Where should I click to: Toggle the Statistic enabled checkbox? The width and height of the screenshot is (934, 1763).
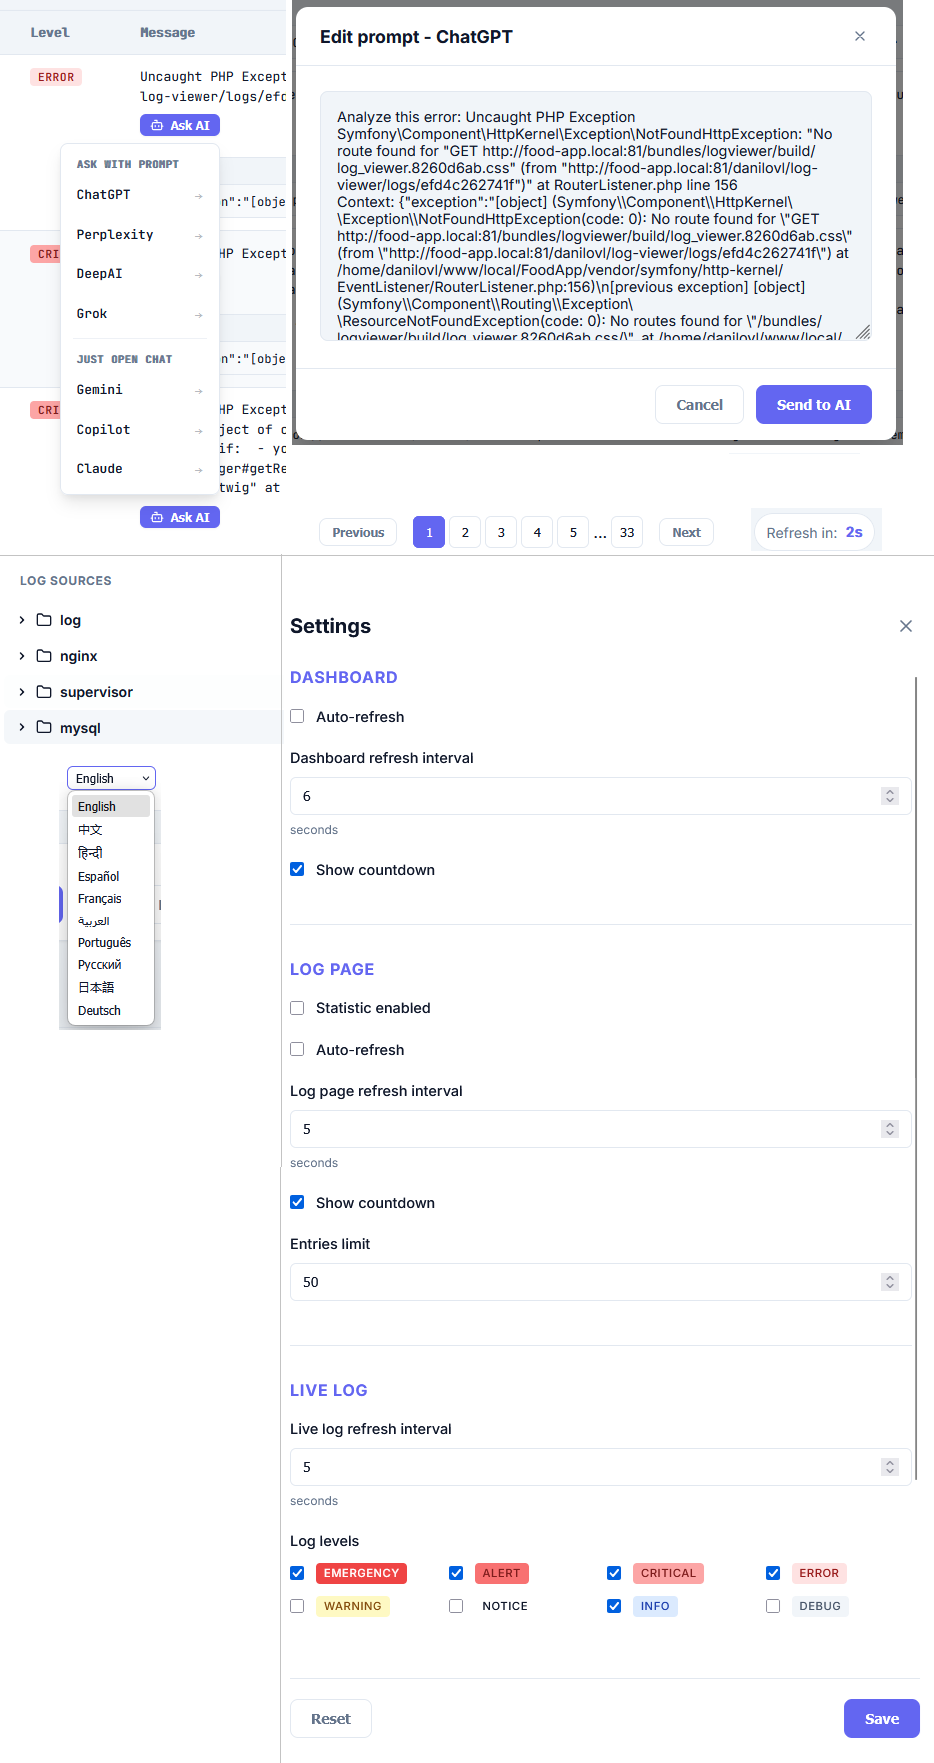(297, 1008)
